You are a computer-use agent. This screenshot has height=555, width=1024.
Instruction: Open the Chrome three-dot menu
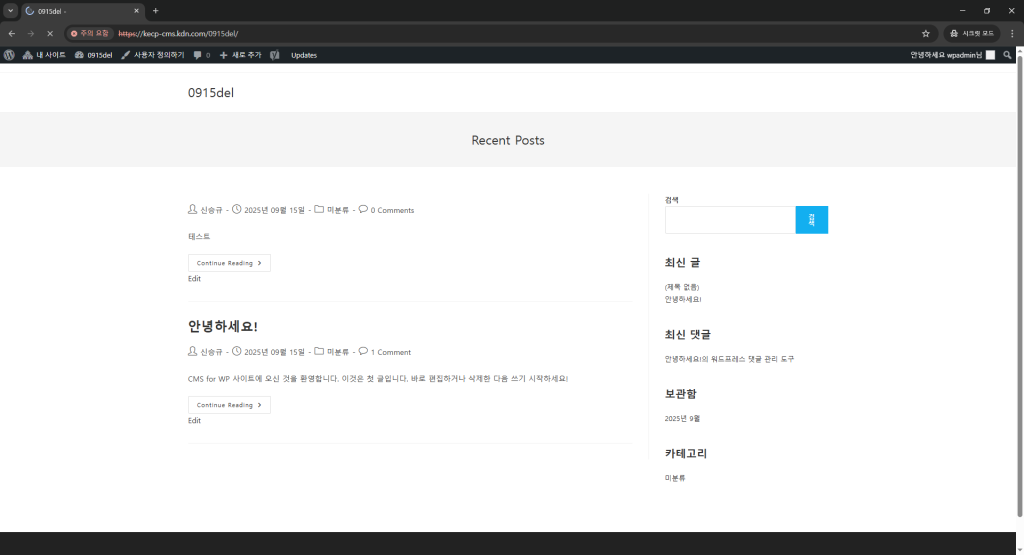click(x=1012, y=33)
